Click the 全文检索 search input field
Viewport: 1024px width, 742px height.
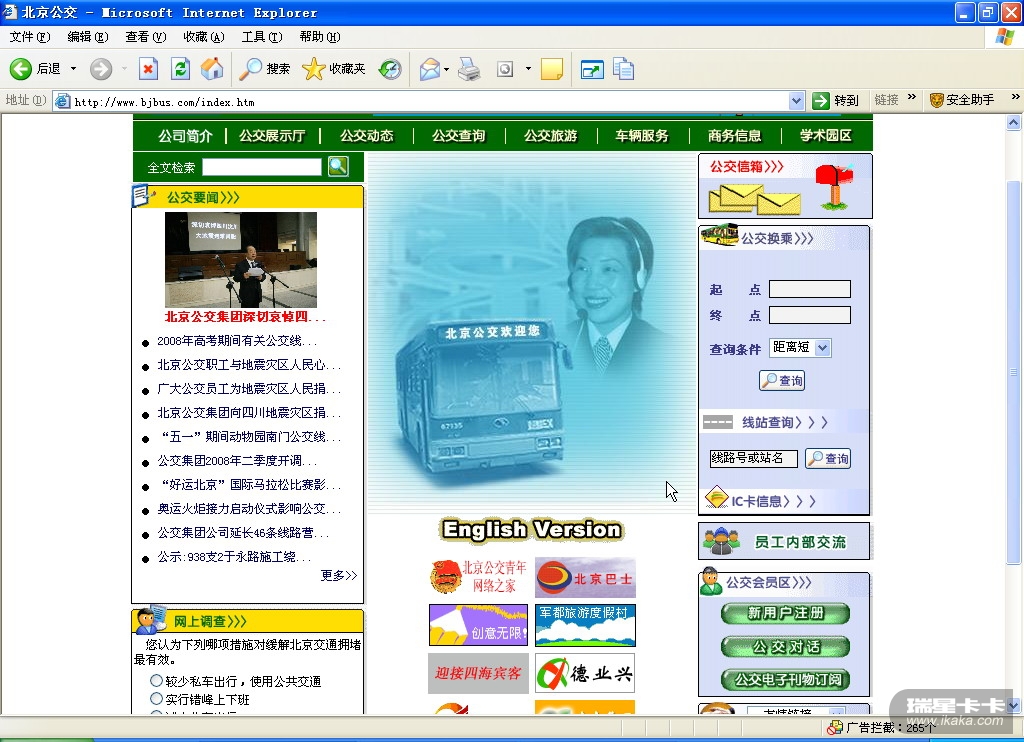[262, 167]
